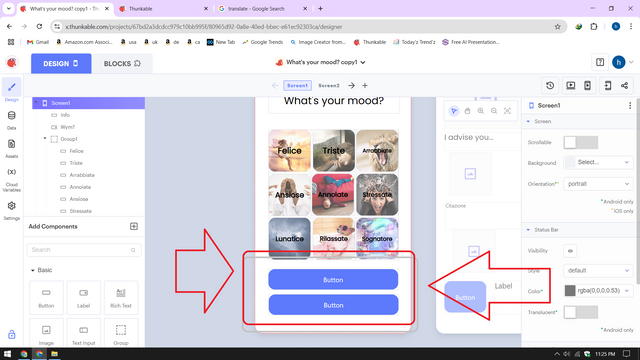Image resolution: width=640 pixels, height=360 pixels.
Task: Switch to the BLOCKS tab
Action: coord(122,64)
